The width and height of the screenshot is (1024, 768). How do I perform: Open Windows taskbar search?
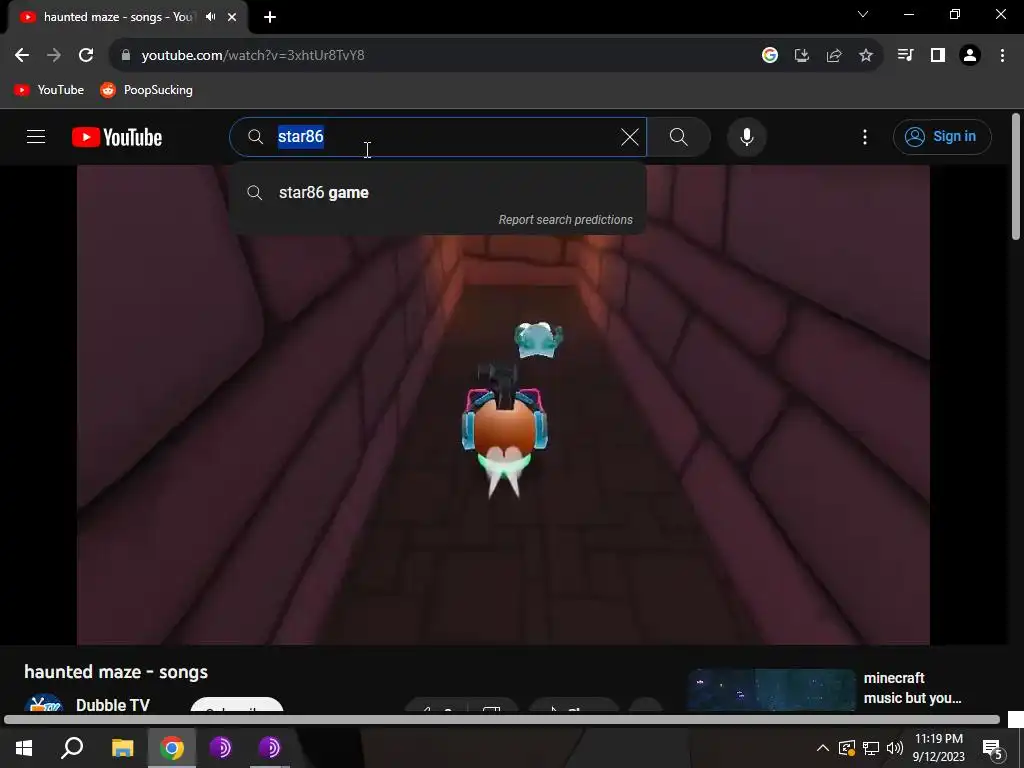tap(72, 748)
